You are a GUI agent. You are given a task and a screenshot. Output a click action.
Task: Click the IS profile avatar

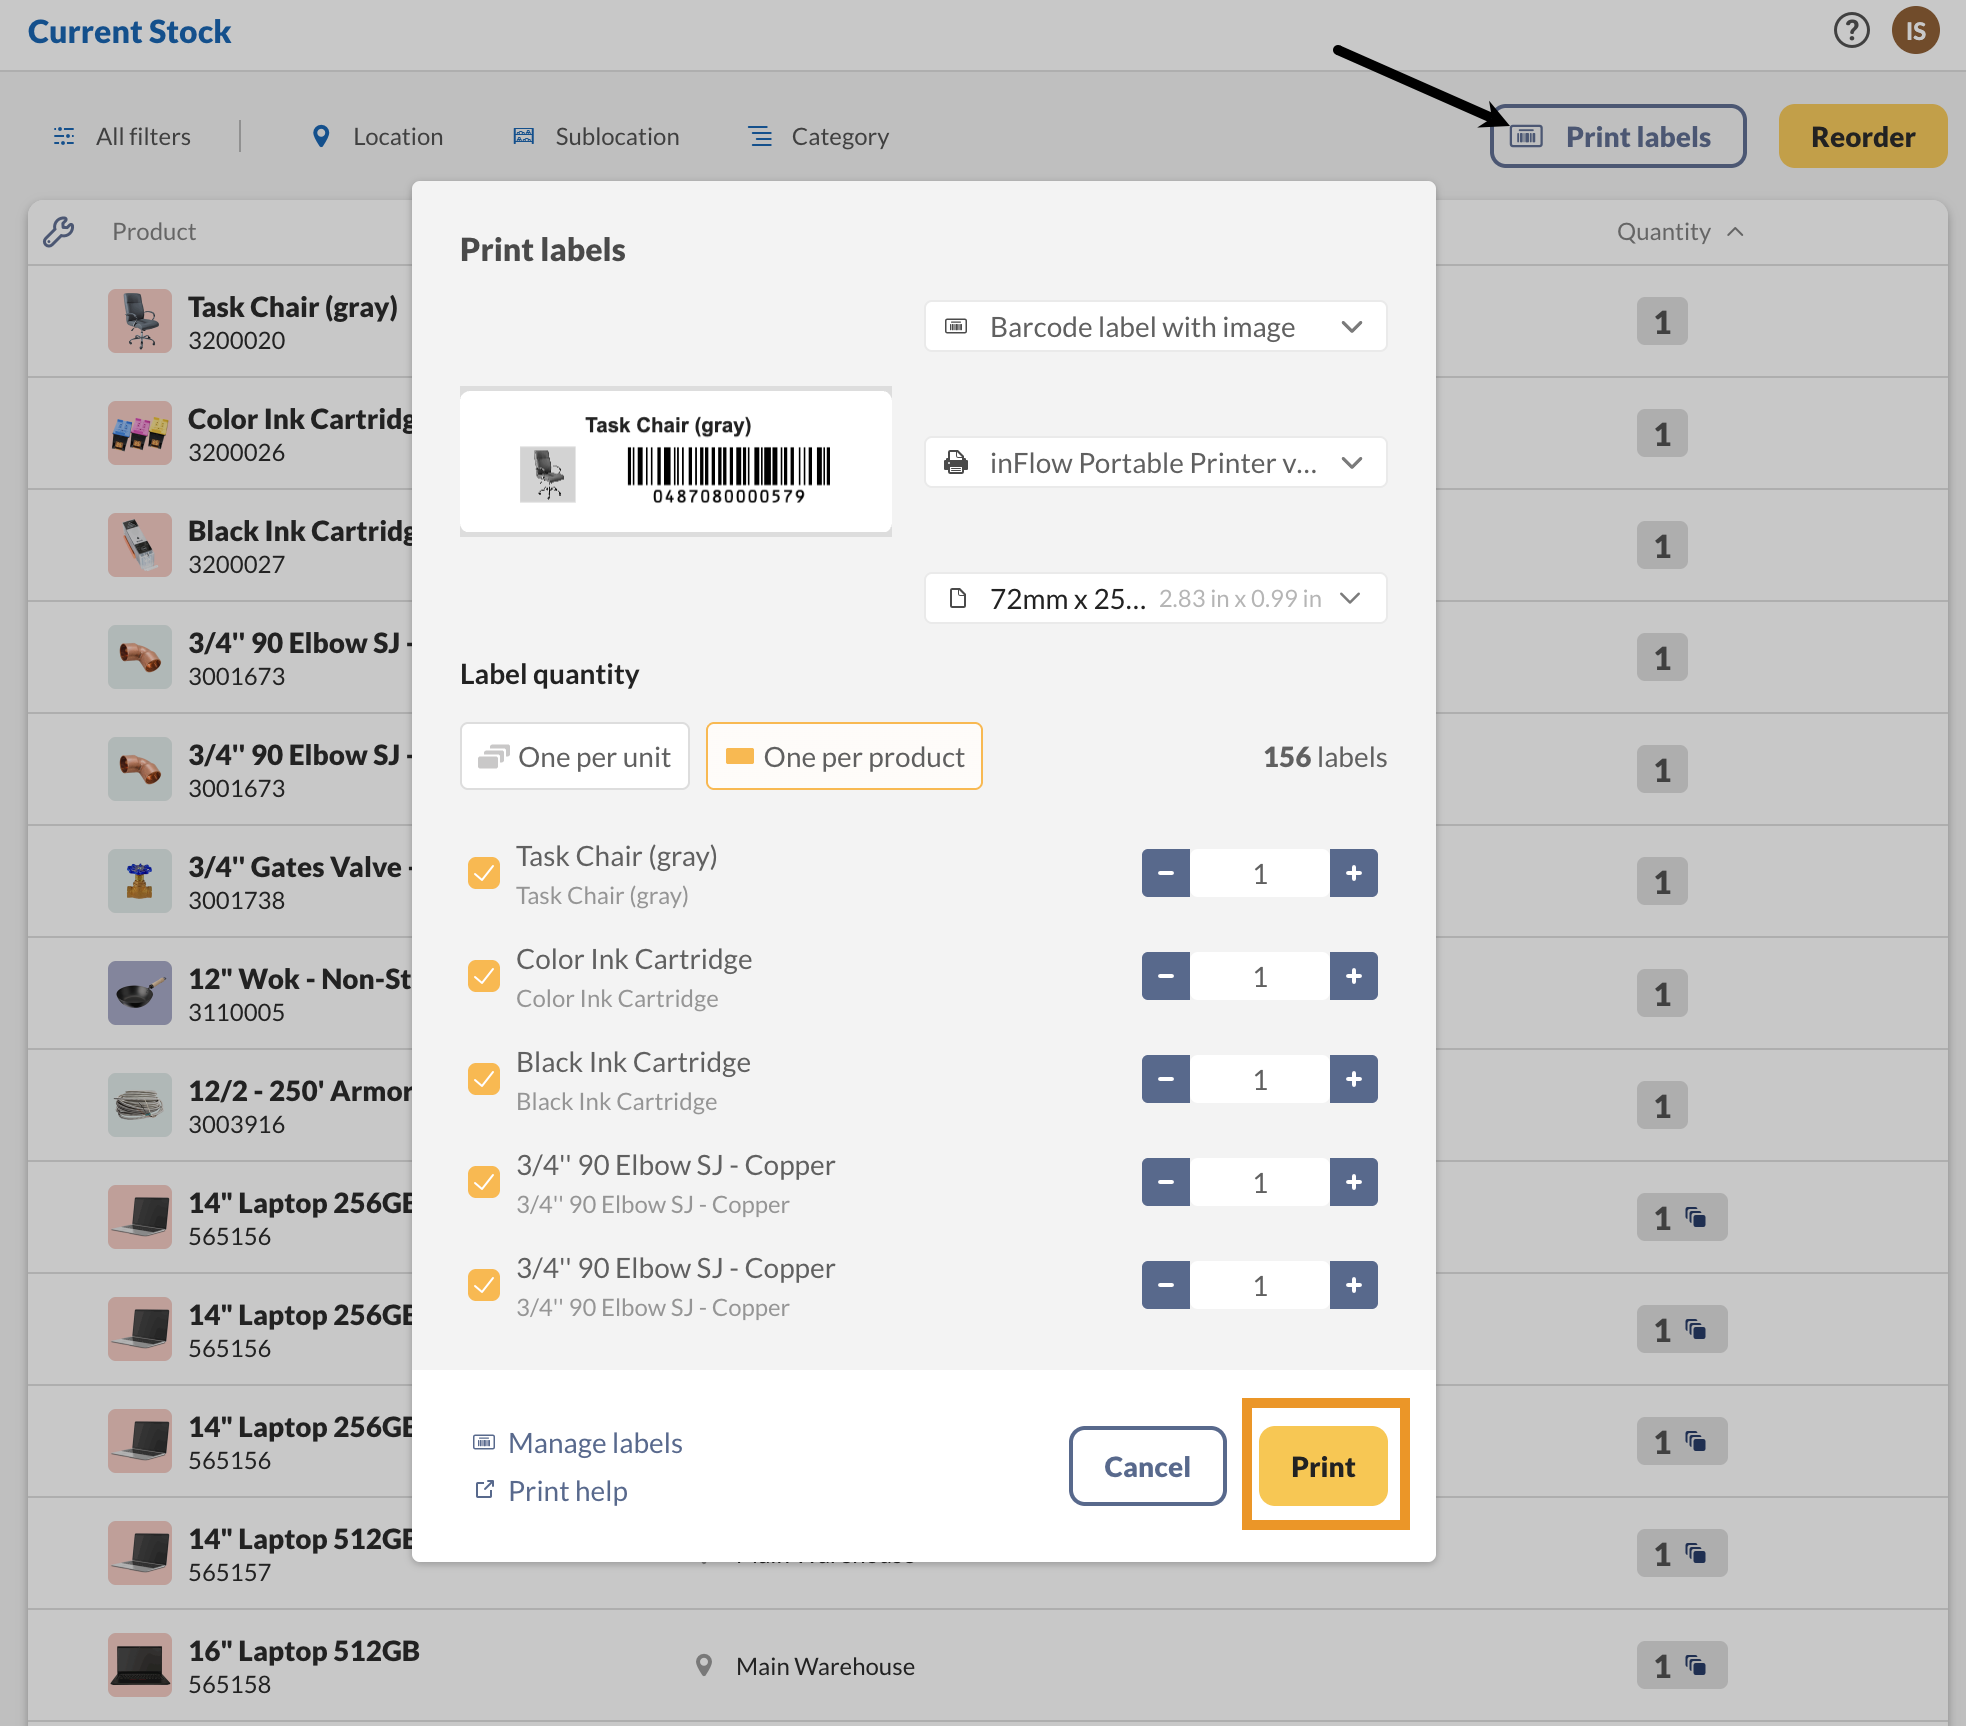coord(1917,30)
